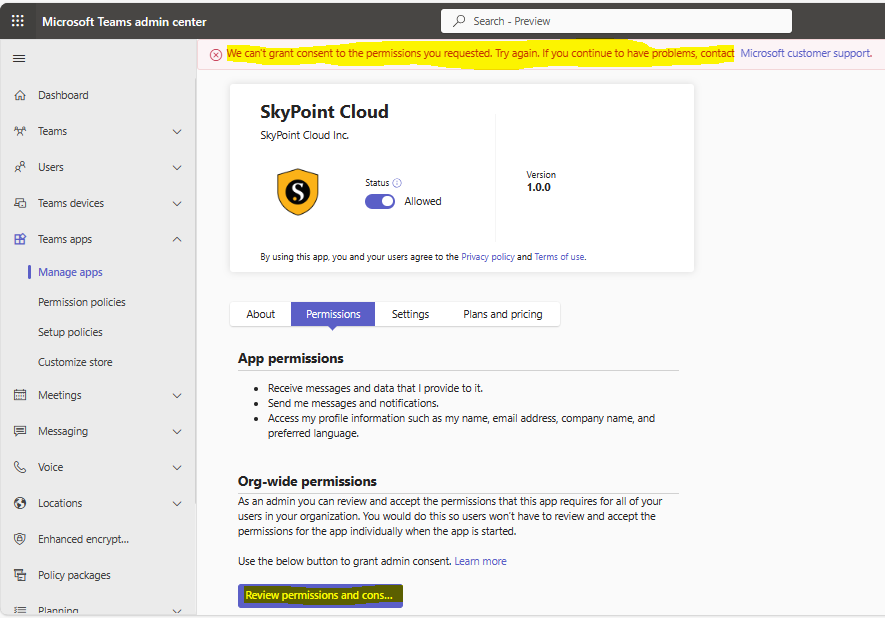885x618 pixels.
Task: Click the Teams devices icon
Action: [20, 203]
